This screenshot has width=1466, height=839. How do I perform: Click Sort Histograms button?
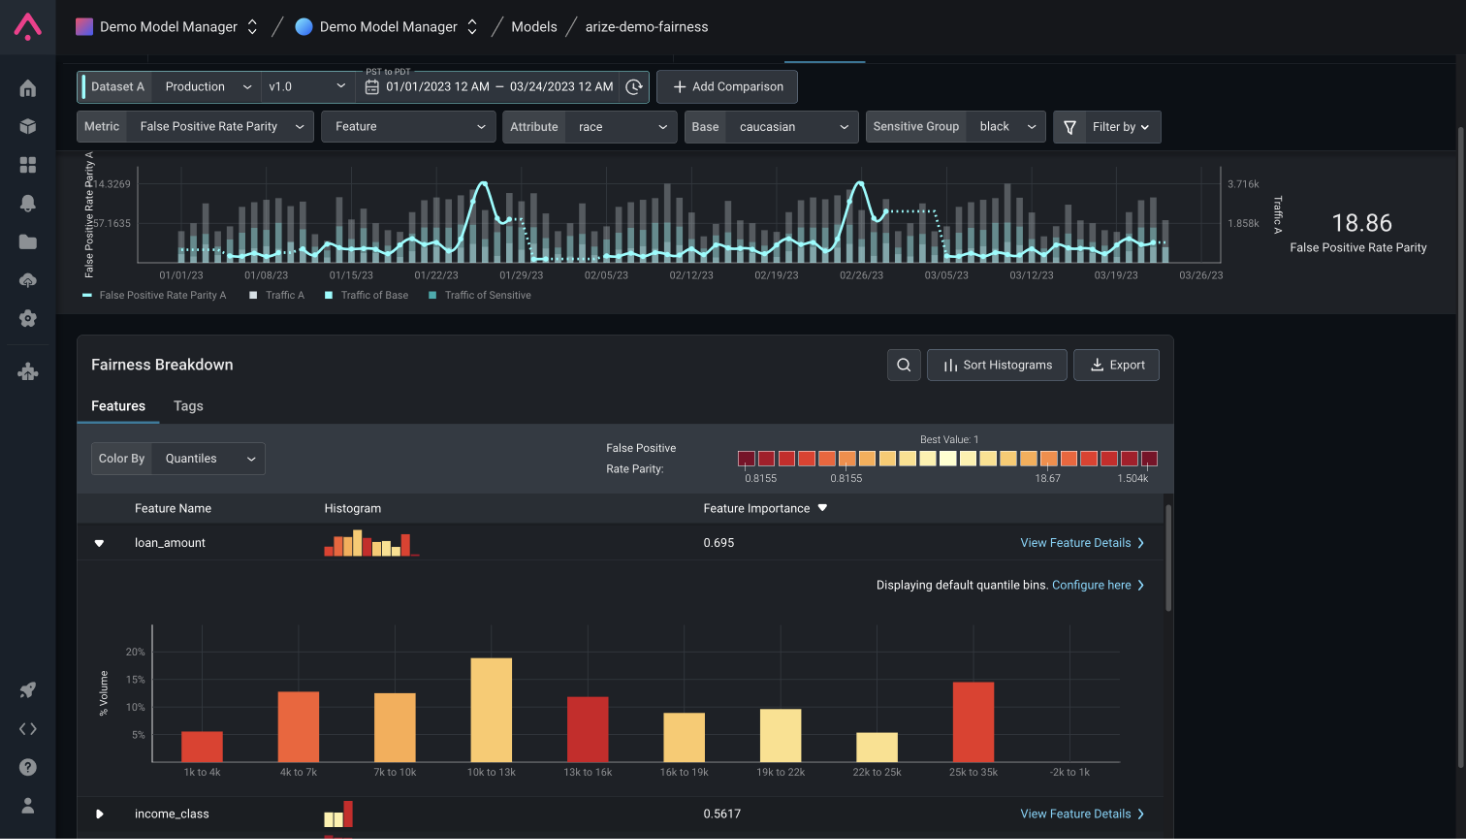point(997,365)
